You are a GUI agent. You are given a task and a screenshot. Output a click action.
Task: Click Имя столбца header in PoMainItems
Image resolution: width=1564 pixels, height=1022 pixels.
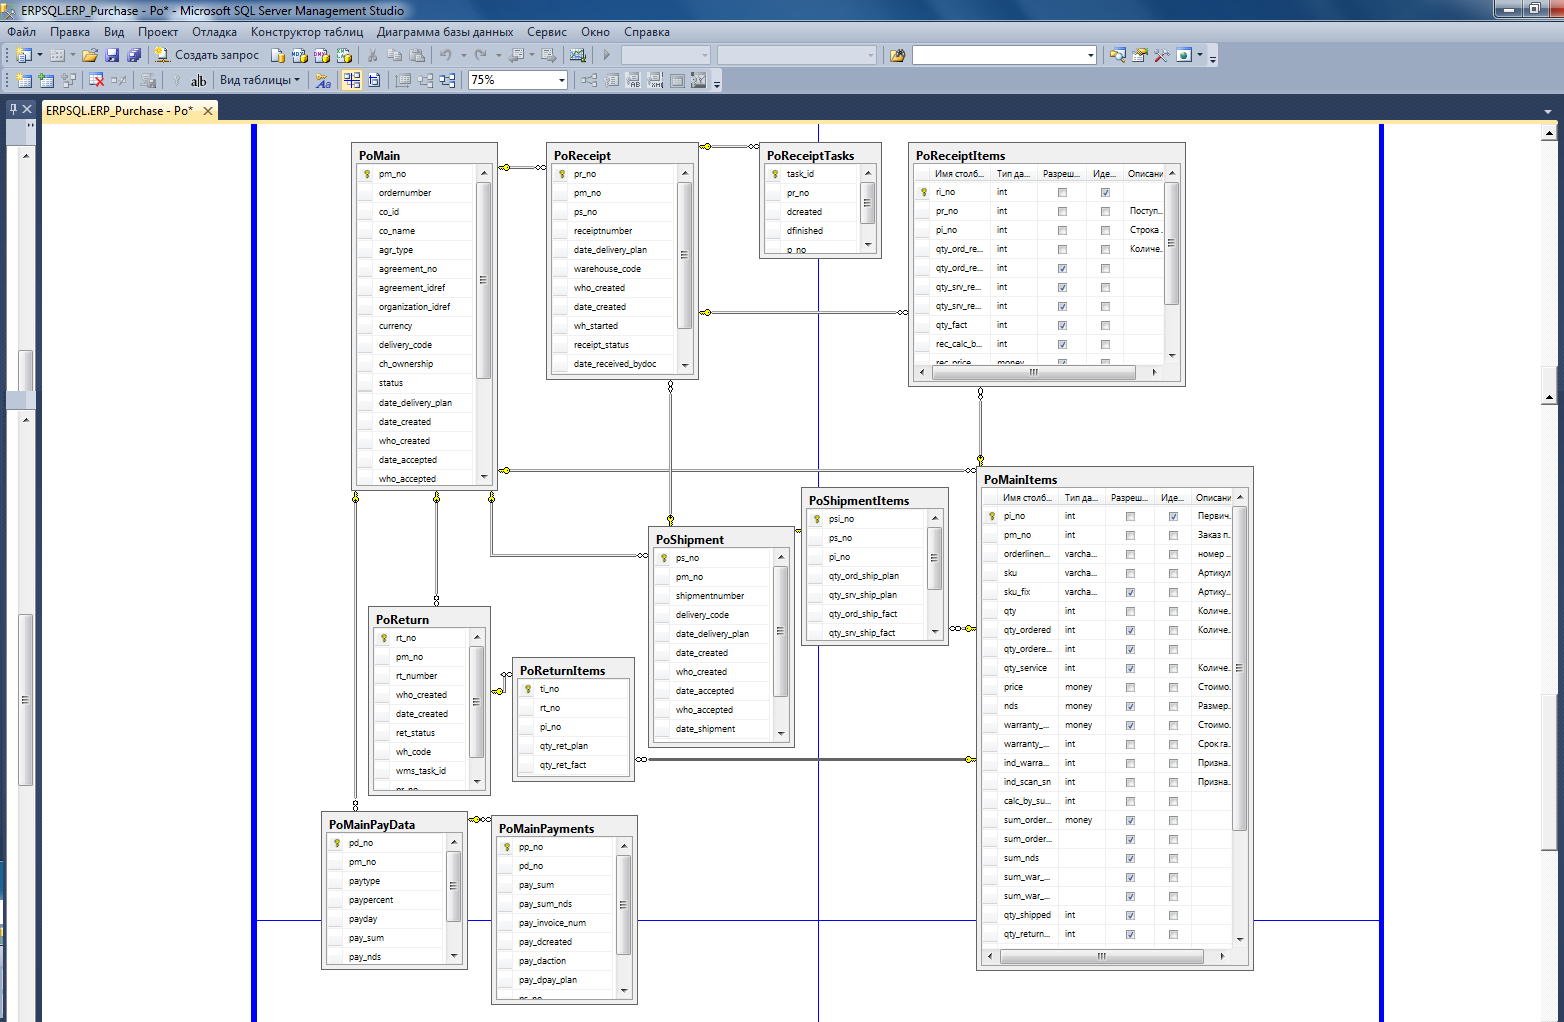click(1028, 497)
